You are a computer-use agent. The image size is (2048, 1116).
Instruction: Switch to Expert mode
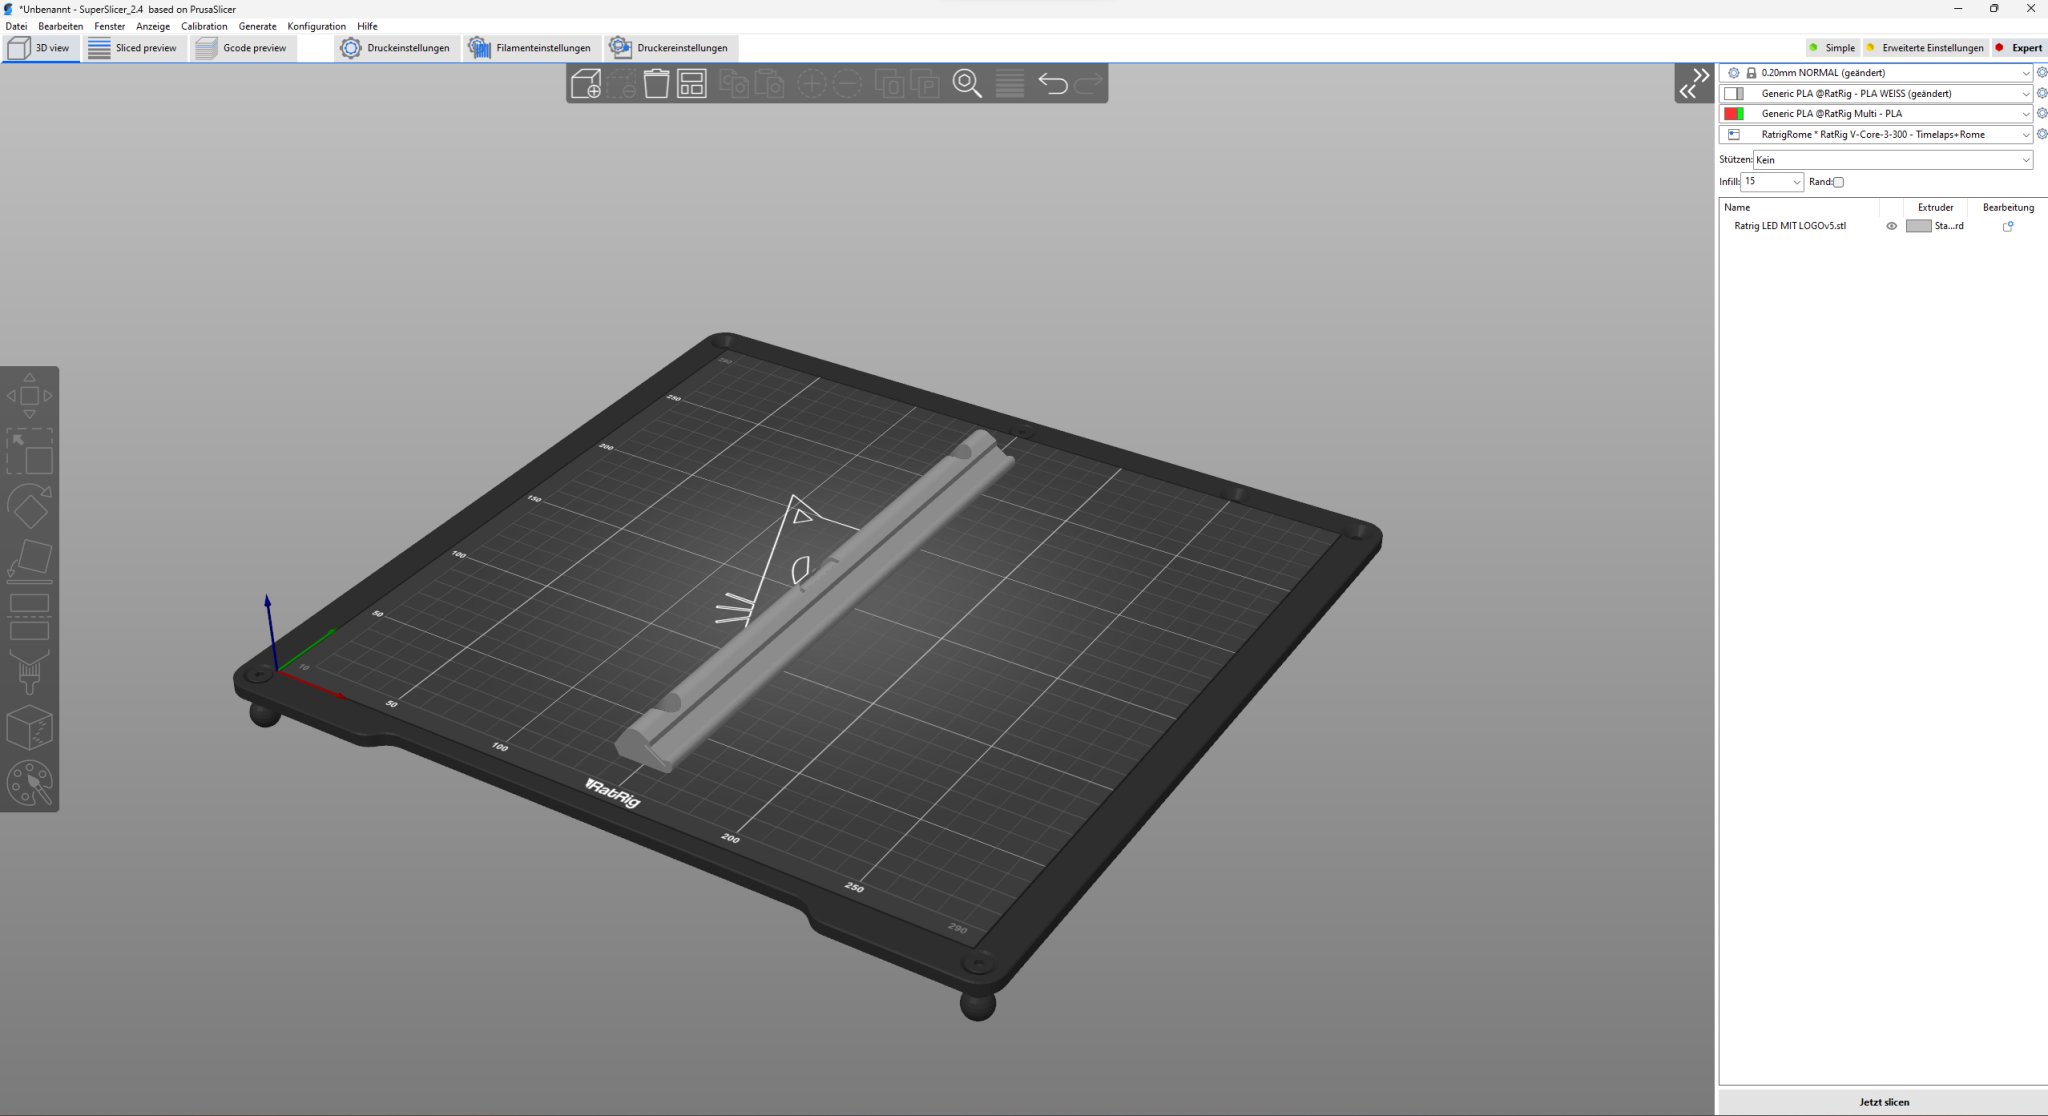pos(2018,48)
